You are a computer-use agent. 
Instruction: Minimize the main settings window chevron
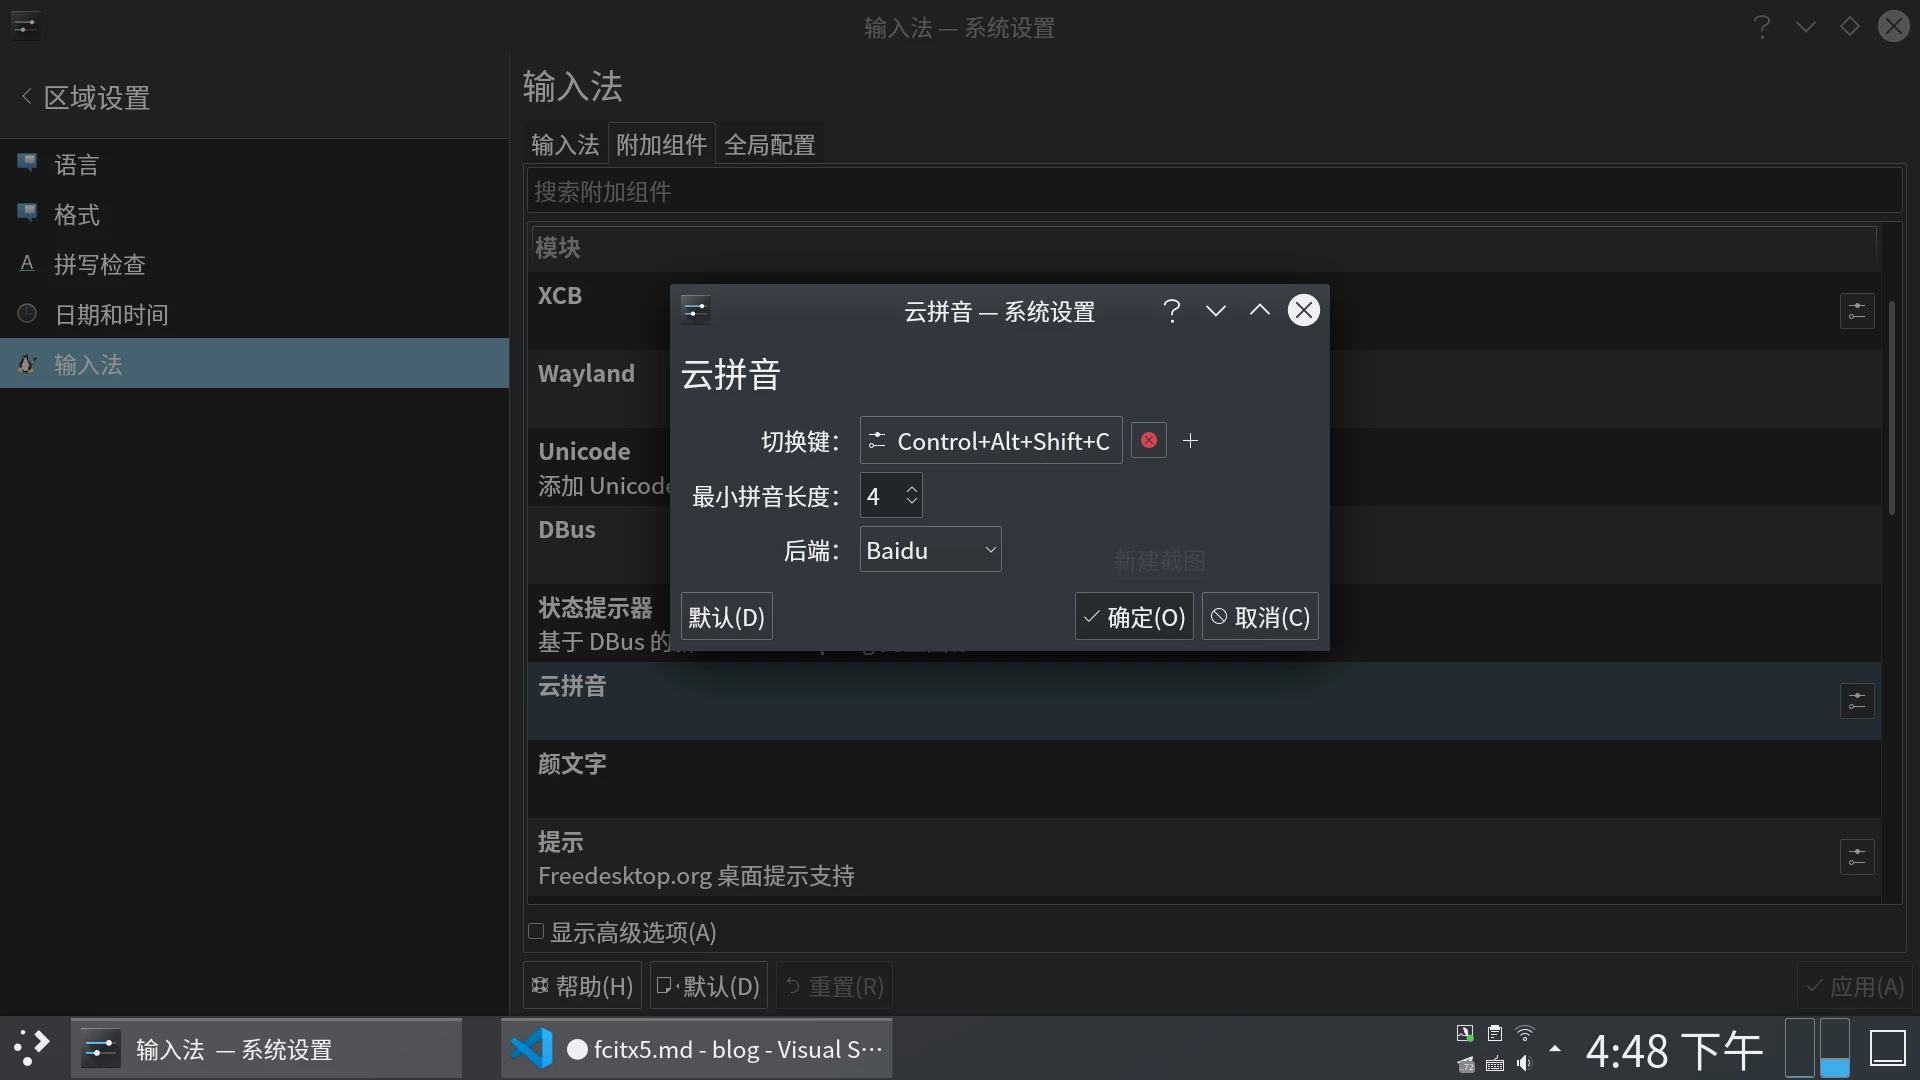(1806, 26)
